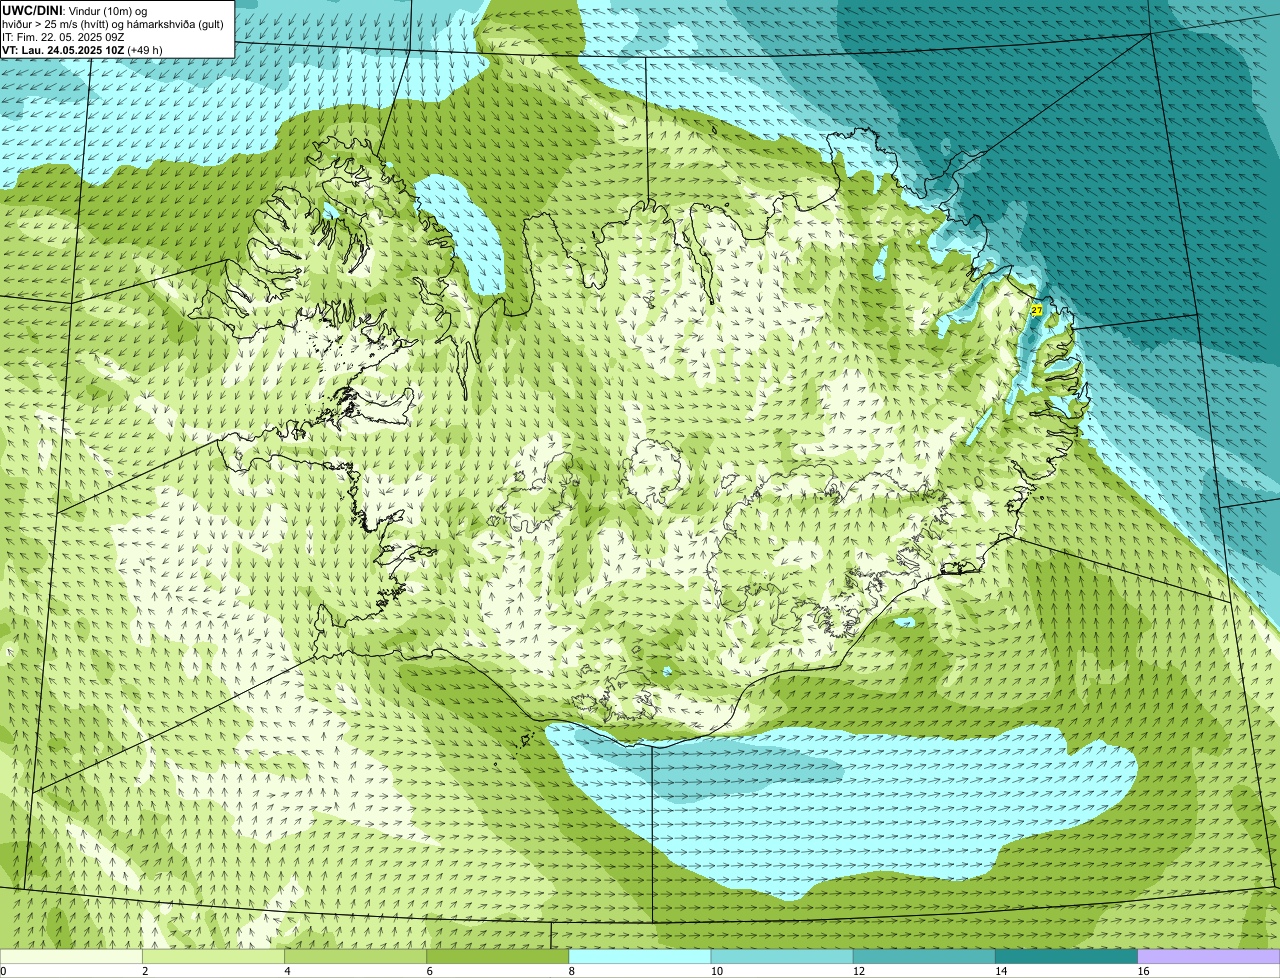This screenshot has width=1280, height=978.
Task: Select the 8–10 m/s light cyan legend swatch
Action: tap(640, 957)
